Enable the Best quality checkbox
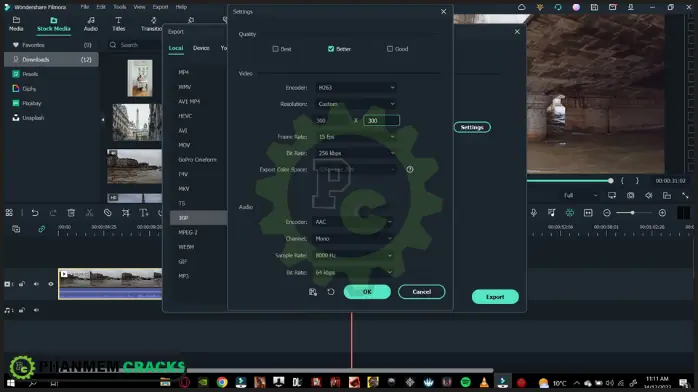Viewport: 698px width, 392px height. 276,49
